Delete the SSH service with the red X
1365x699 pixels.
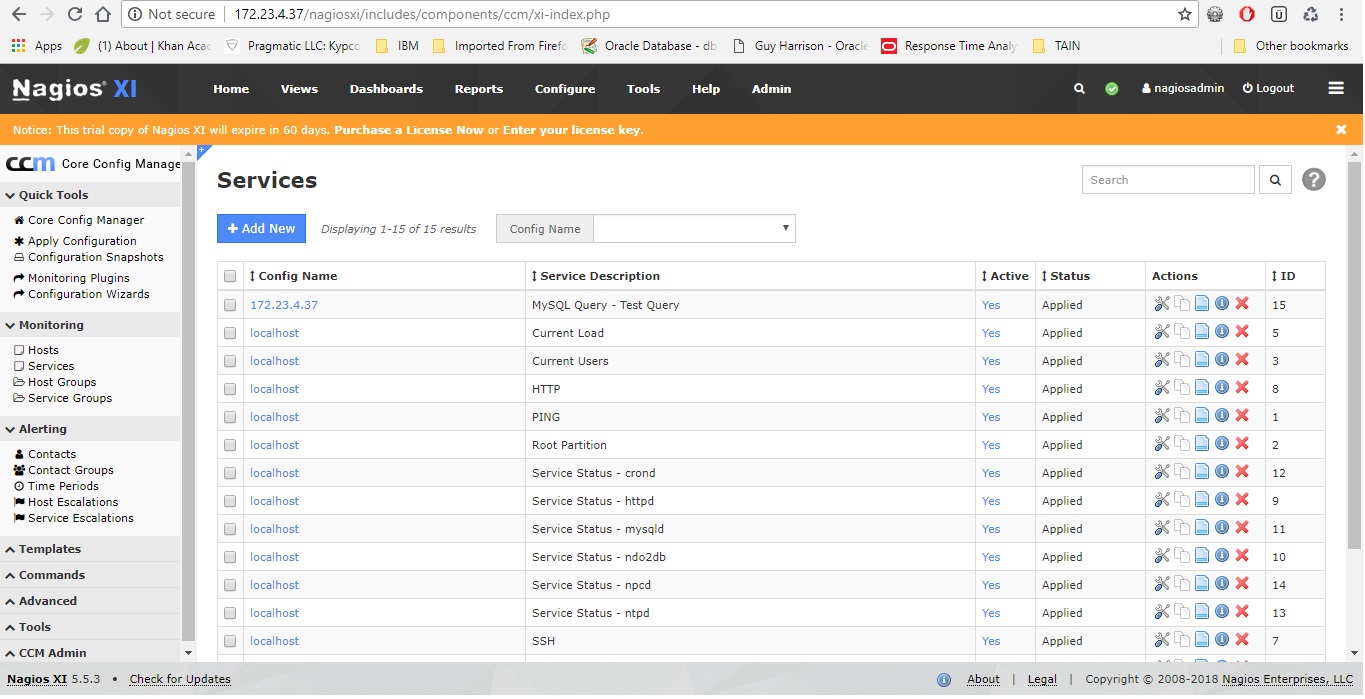(1242, 640)
